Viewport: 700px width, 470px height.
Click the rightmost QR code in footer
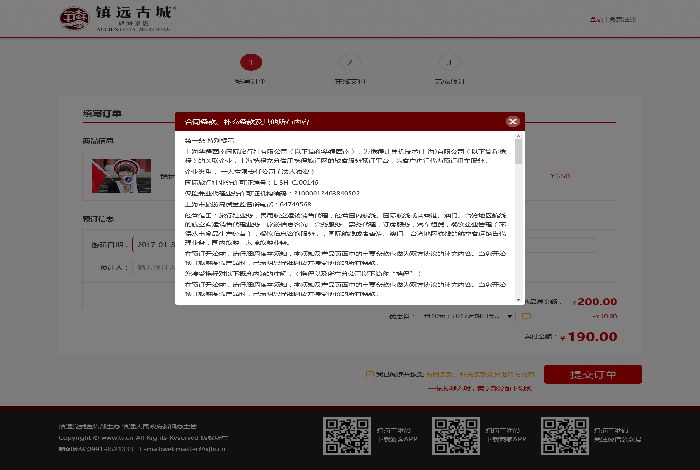pyautogui.click(x=565, y=437)
